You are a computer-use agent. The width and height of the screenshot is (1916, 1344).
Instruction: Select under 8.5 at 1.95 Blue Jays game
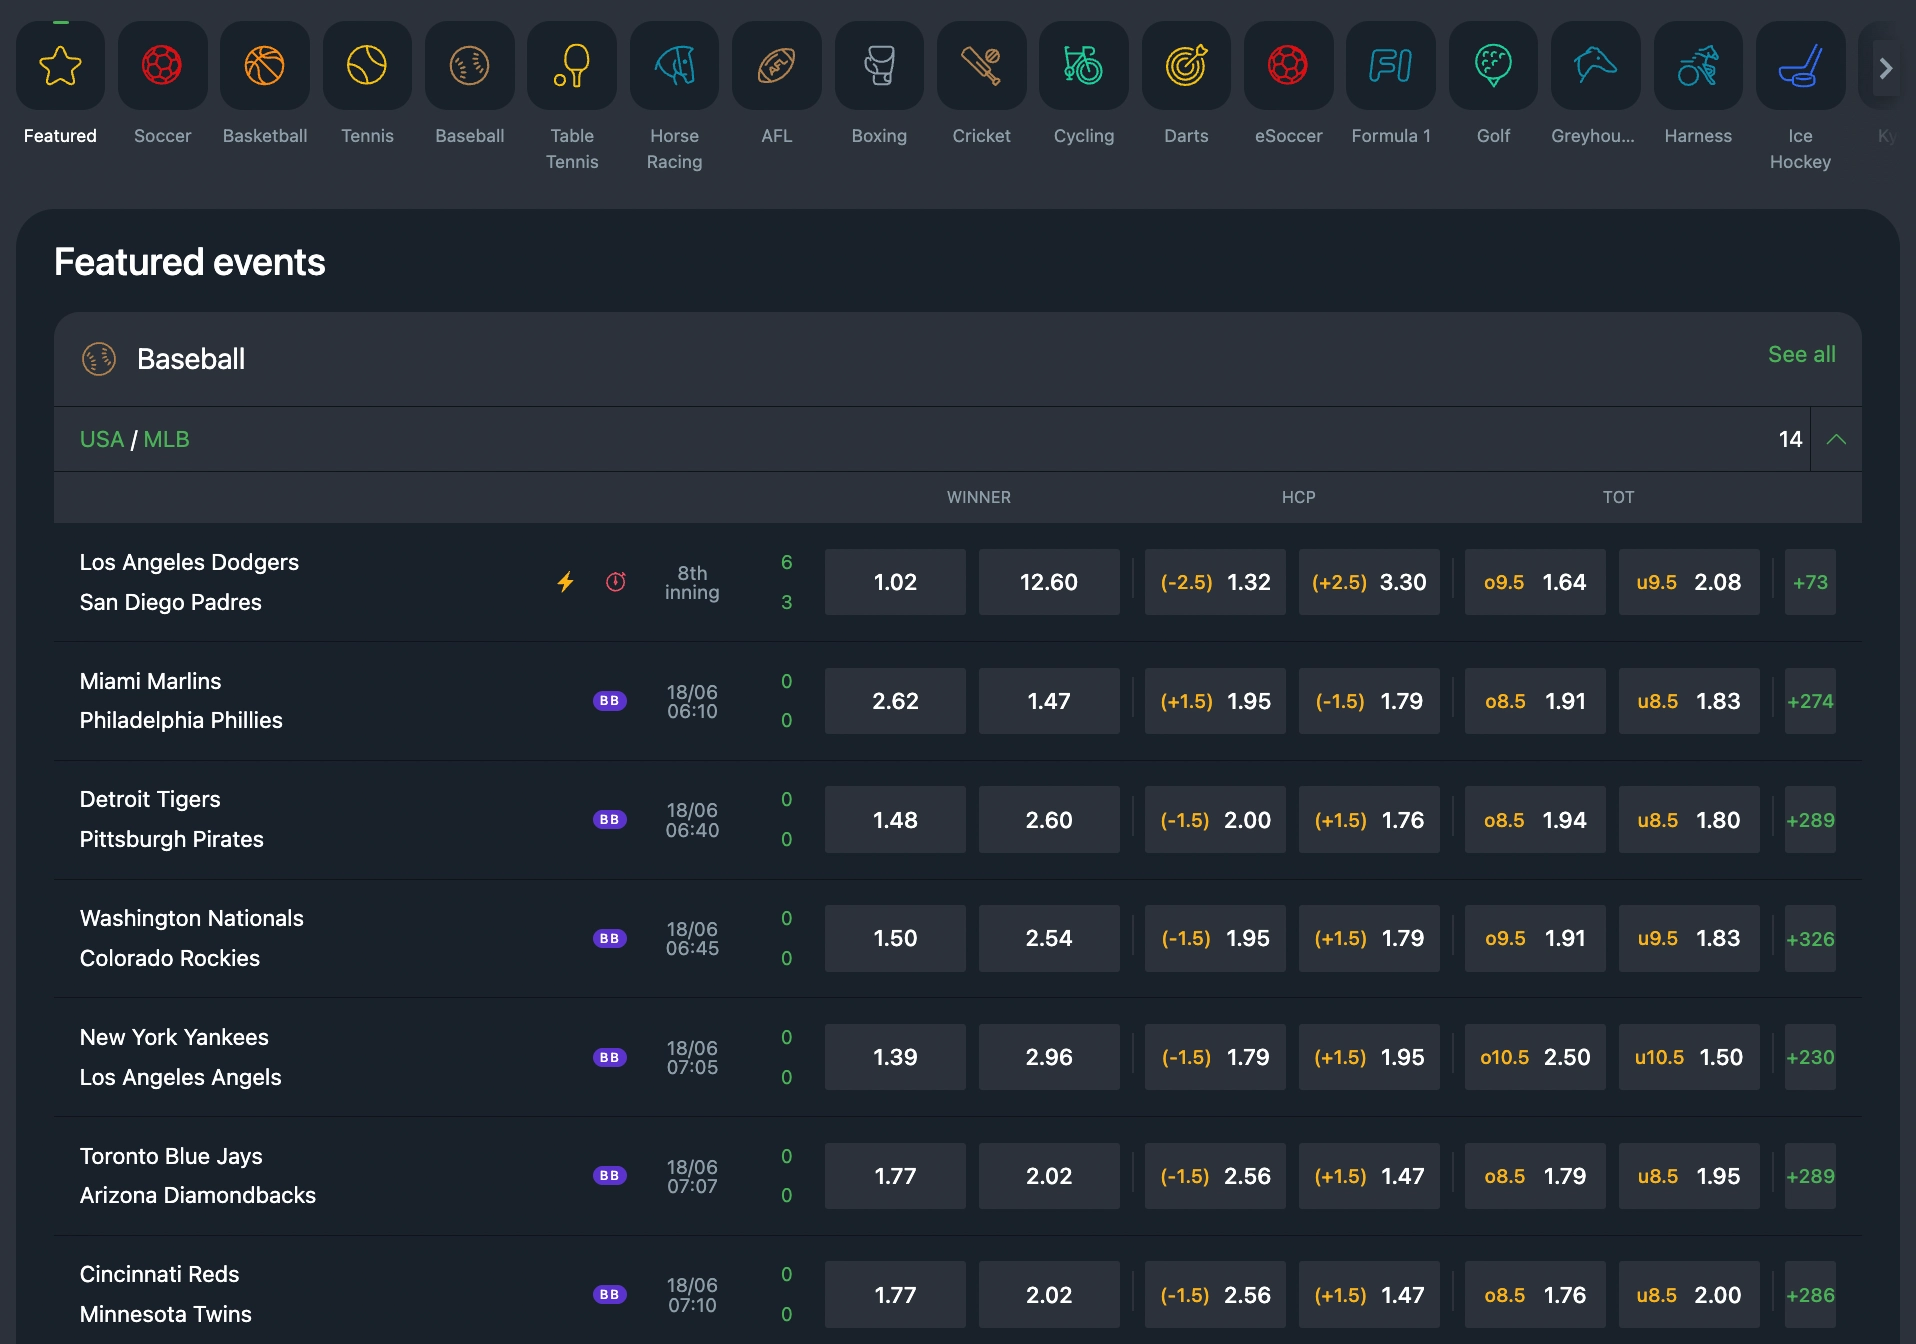[x=1689, y=1176]
